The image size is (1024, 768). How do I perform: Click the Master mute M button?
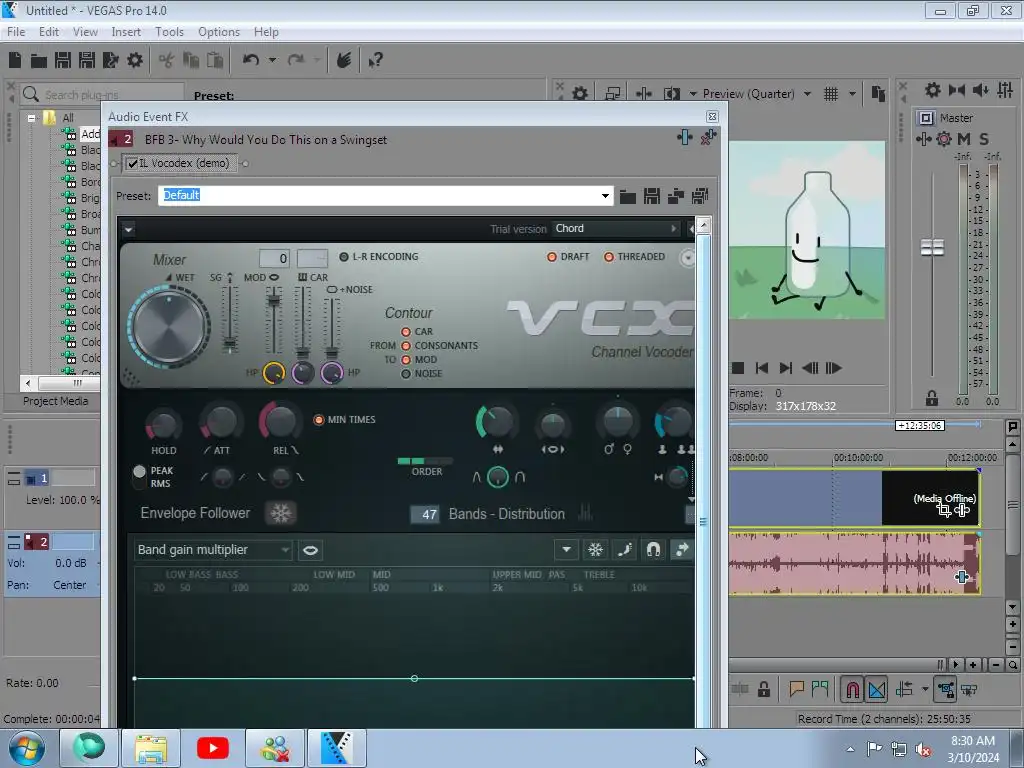[x=964, y=139]
